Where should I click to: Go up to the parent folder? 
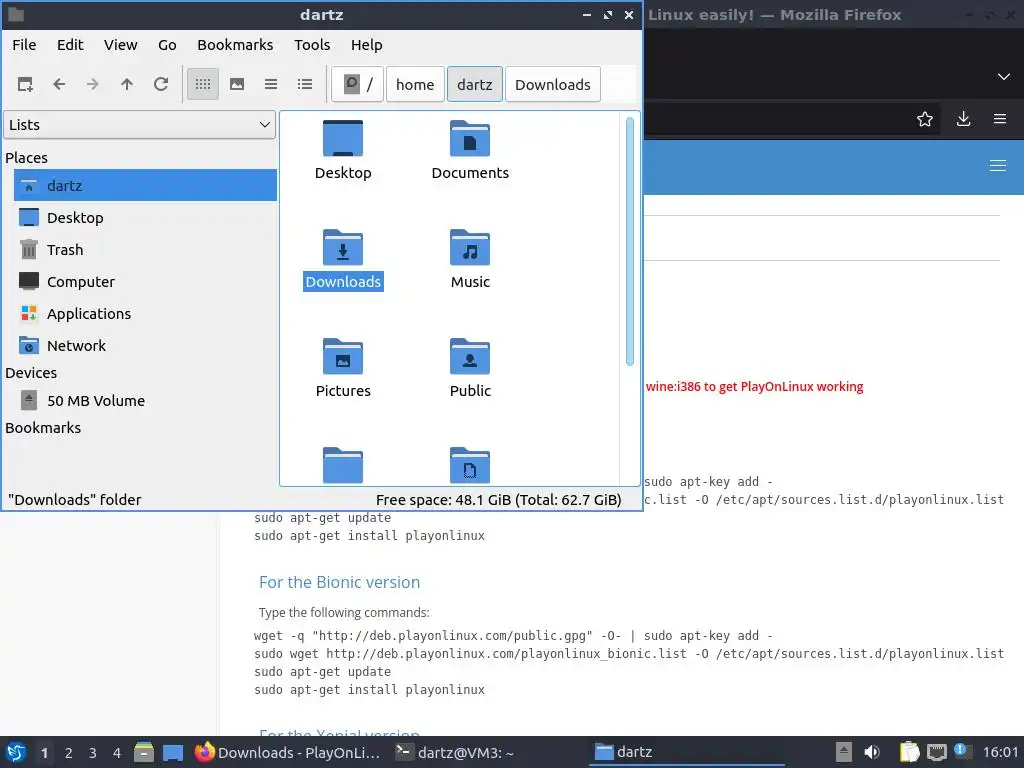[127, 84]
